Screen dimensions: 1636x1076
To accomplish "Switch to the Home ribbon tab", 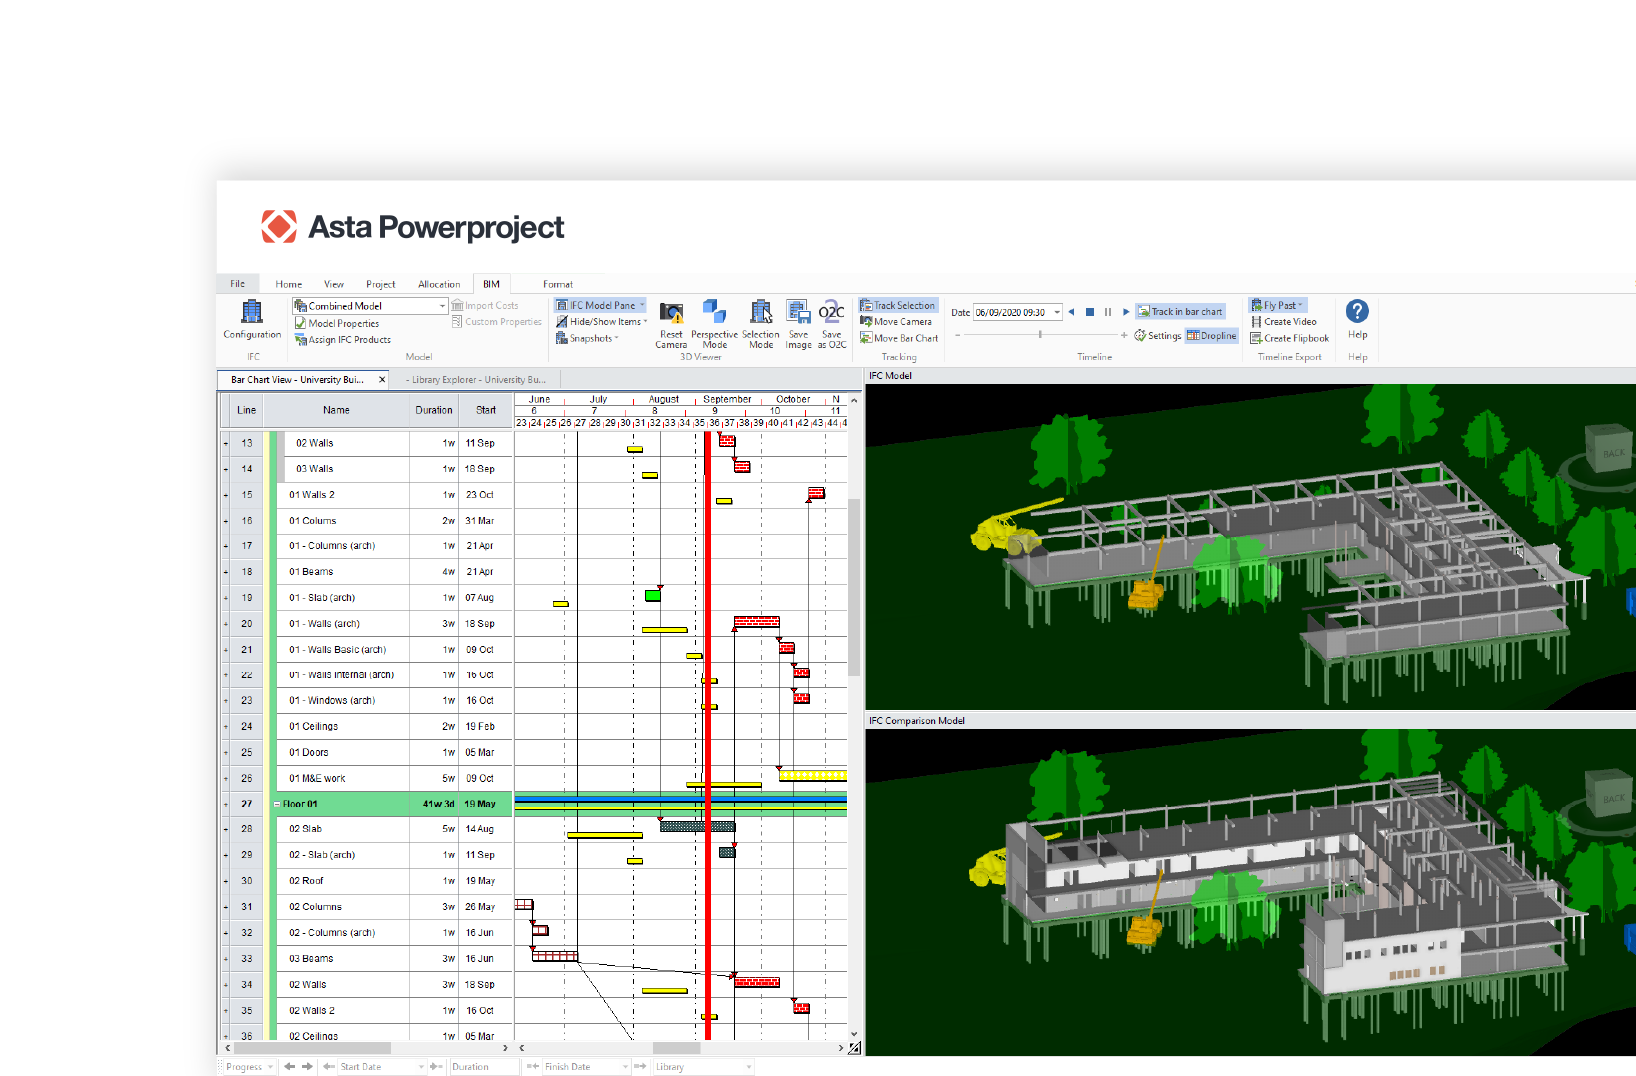I will [x=289, y=285].
